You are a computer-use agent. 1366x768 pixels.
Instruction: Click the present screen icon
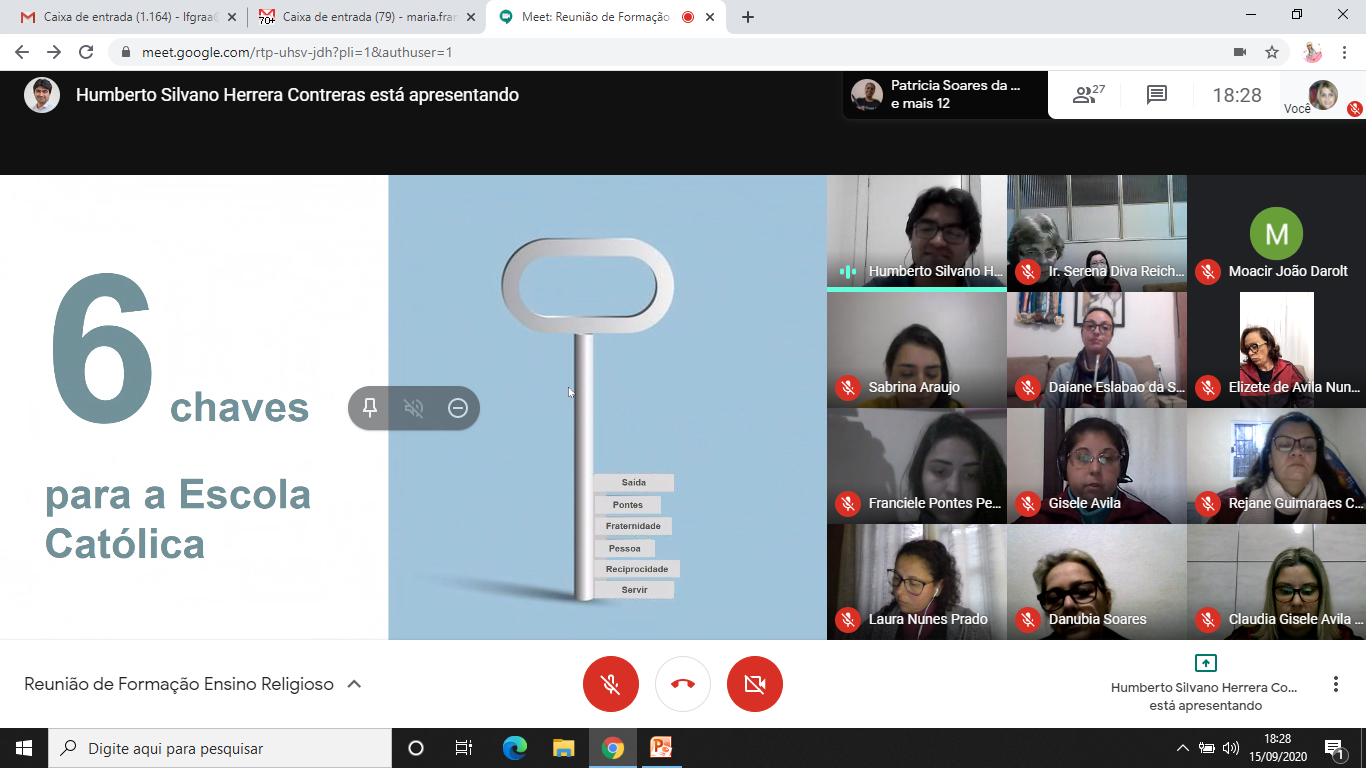click(1205, 663)
